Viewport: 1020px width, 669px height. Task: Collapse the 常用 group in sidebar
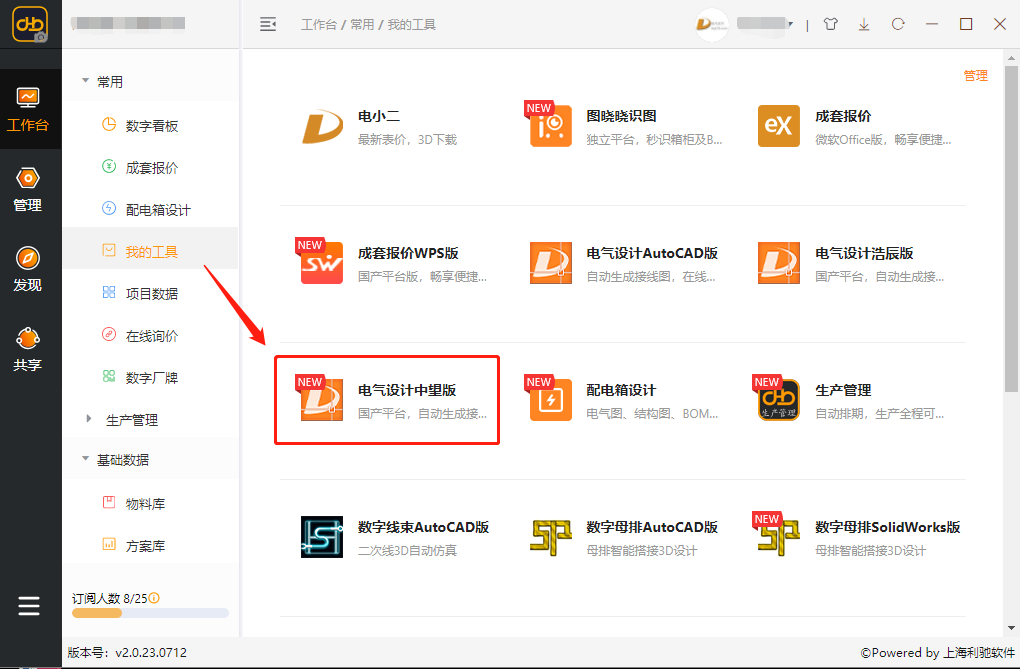click(85, 81)
